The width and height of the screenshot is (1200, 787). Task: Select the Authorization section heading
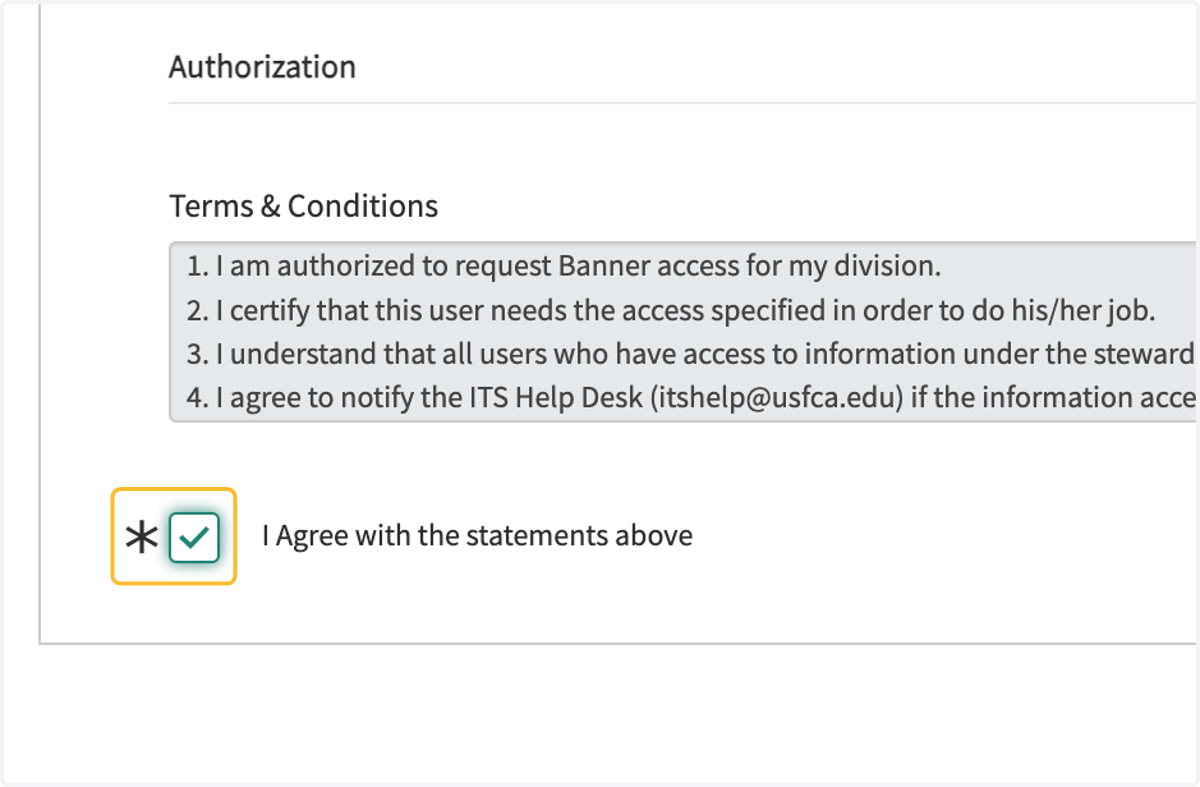tap(262, 67)
